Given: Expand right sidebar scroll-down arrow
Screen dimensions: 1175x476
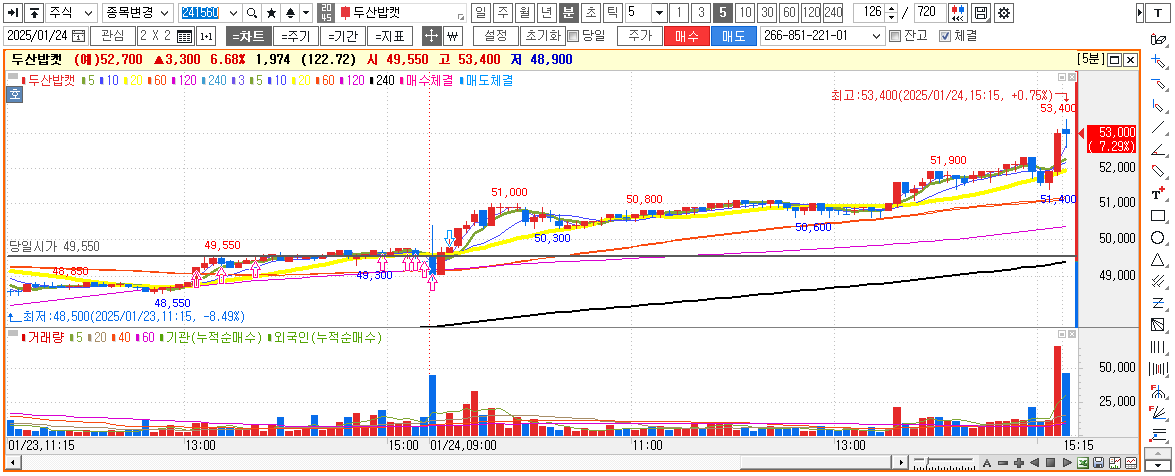Looking at the screenshot, I should pos(1159,465).
